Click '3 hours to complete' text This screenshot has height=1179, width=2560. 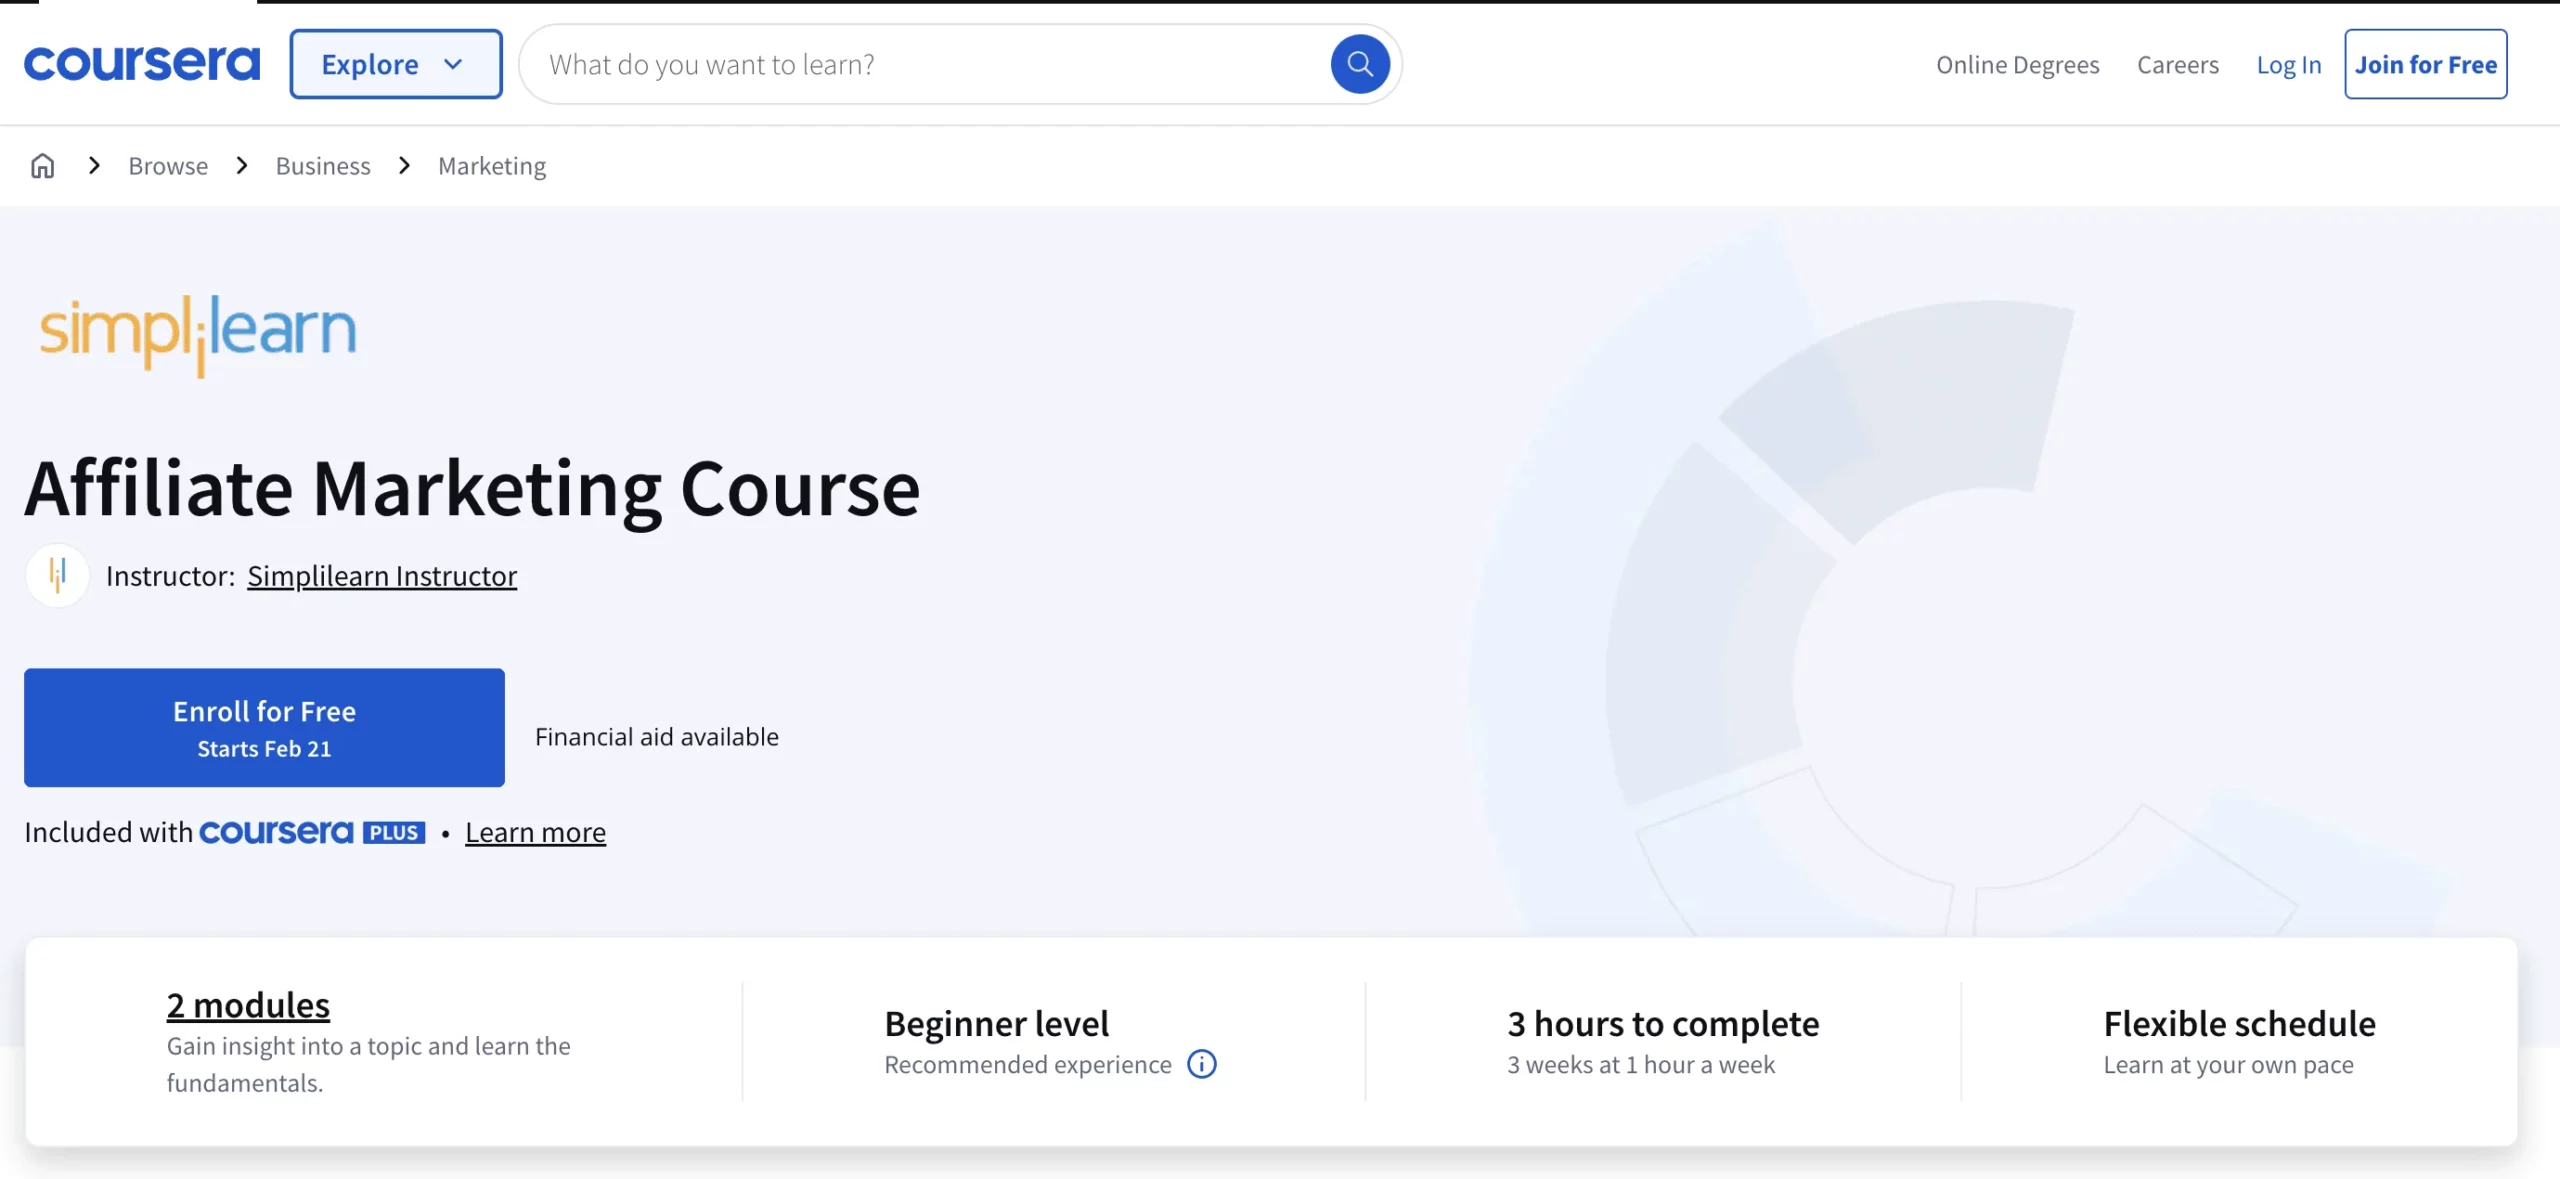1663,1023
